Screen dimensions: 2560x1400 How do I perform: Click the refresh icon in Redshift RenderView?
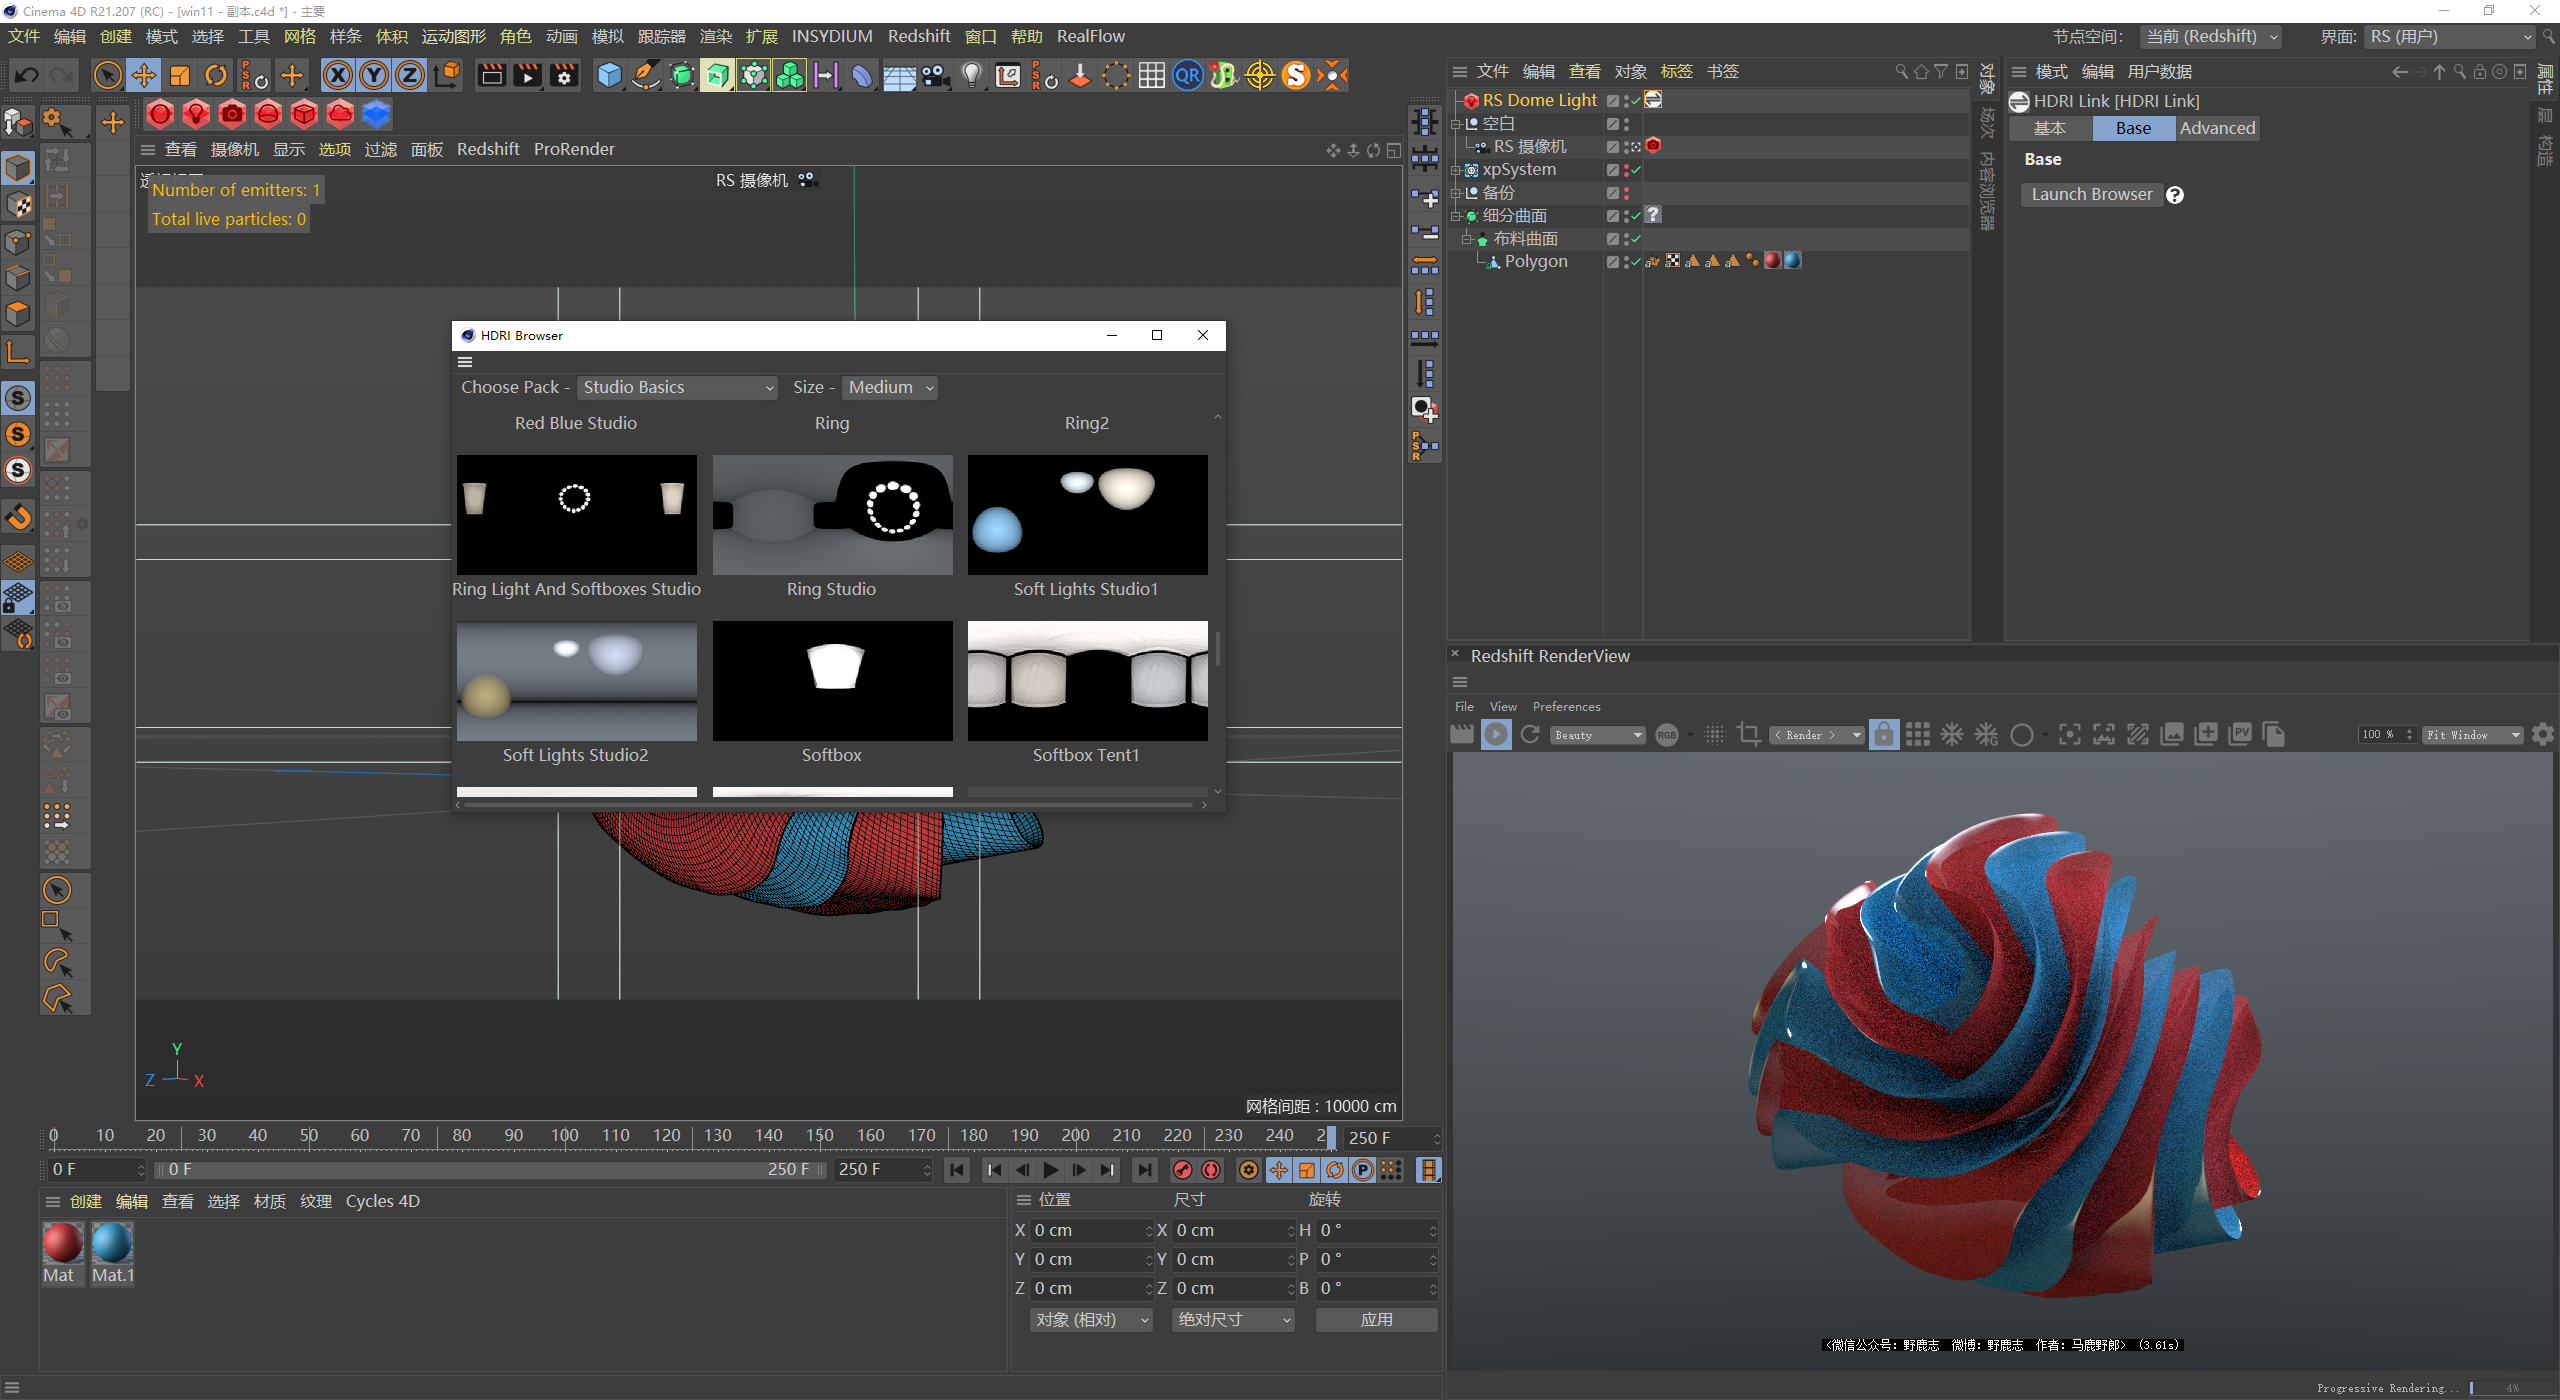coord(1530,735)
